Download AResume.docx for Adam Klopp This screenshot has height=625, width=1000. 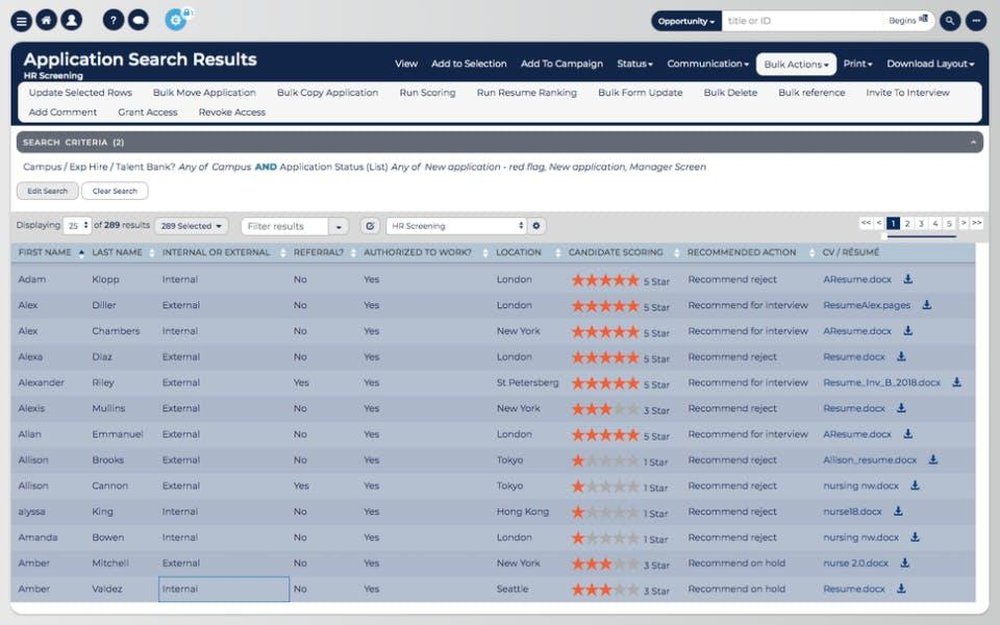click(x=908, y=279)
